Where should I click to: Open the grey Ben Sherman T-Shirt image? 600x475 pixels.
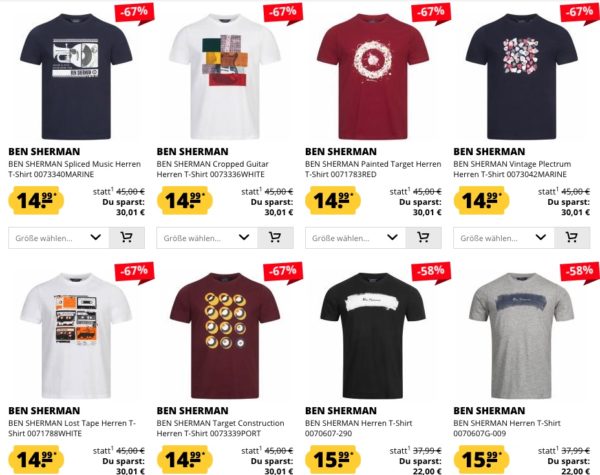click(x=521, y=335)
